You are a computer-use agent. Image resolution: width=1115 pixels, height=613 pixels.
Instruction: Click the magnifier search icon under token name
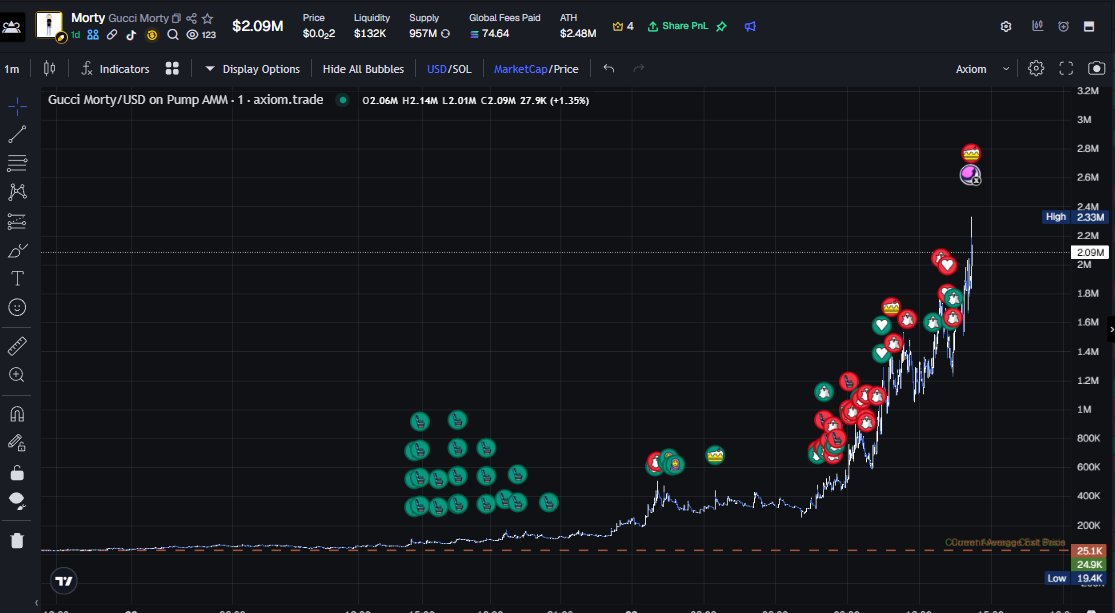pos(172,34)
